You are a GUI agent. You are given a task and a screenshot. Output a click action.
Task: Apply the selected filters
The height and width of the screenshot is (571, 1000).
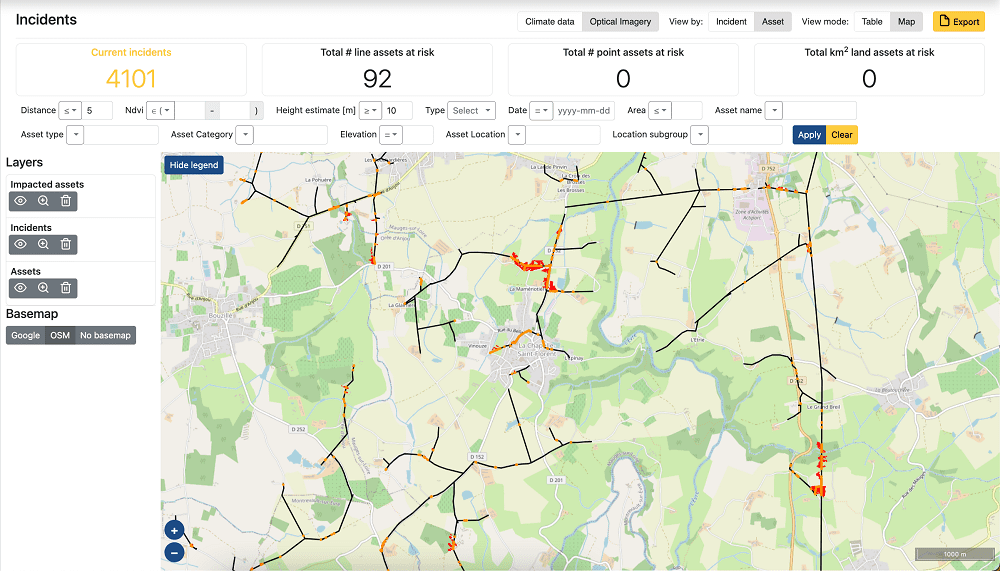809,135
